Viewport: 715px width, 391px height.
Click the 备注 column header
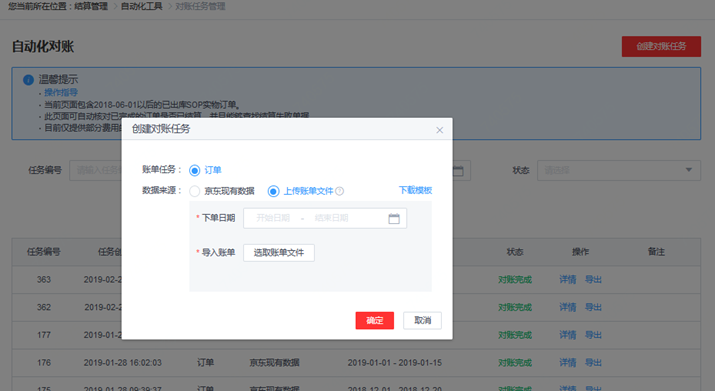[656, 252]
